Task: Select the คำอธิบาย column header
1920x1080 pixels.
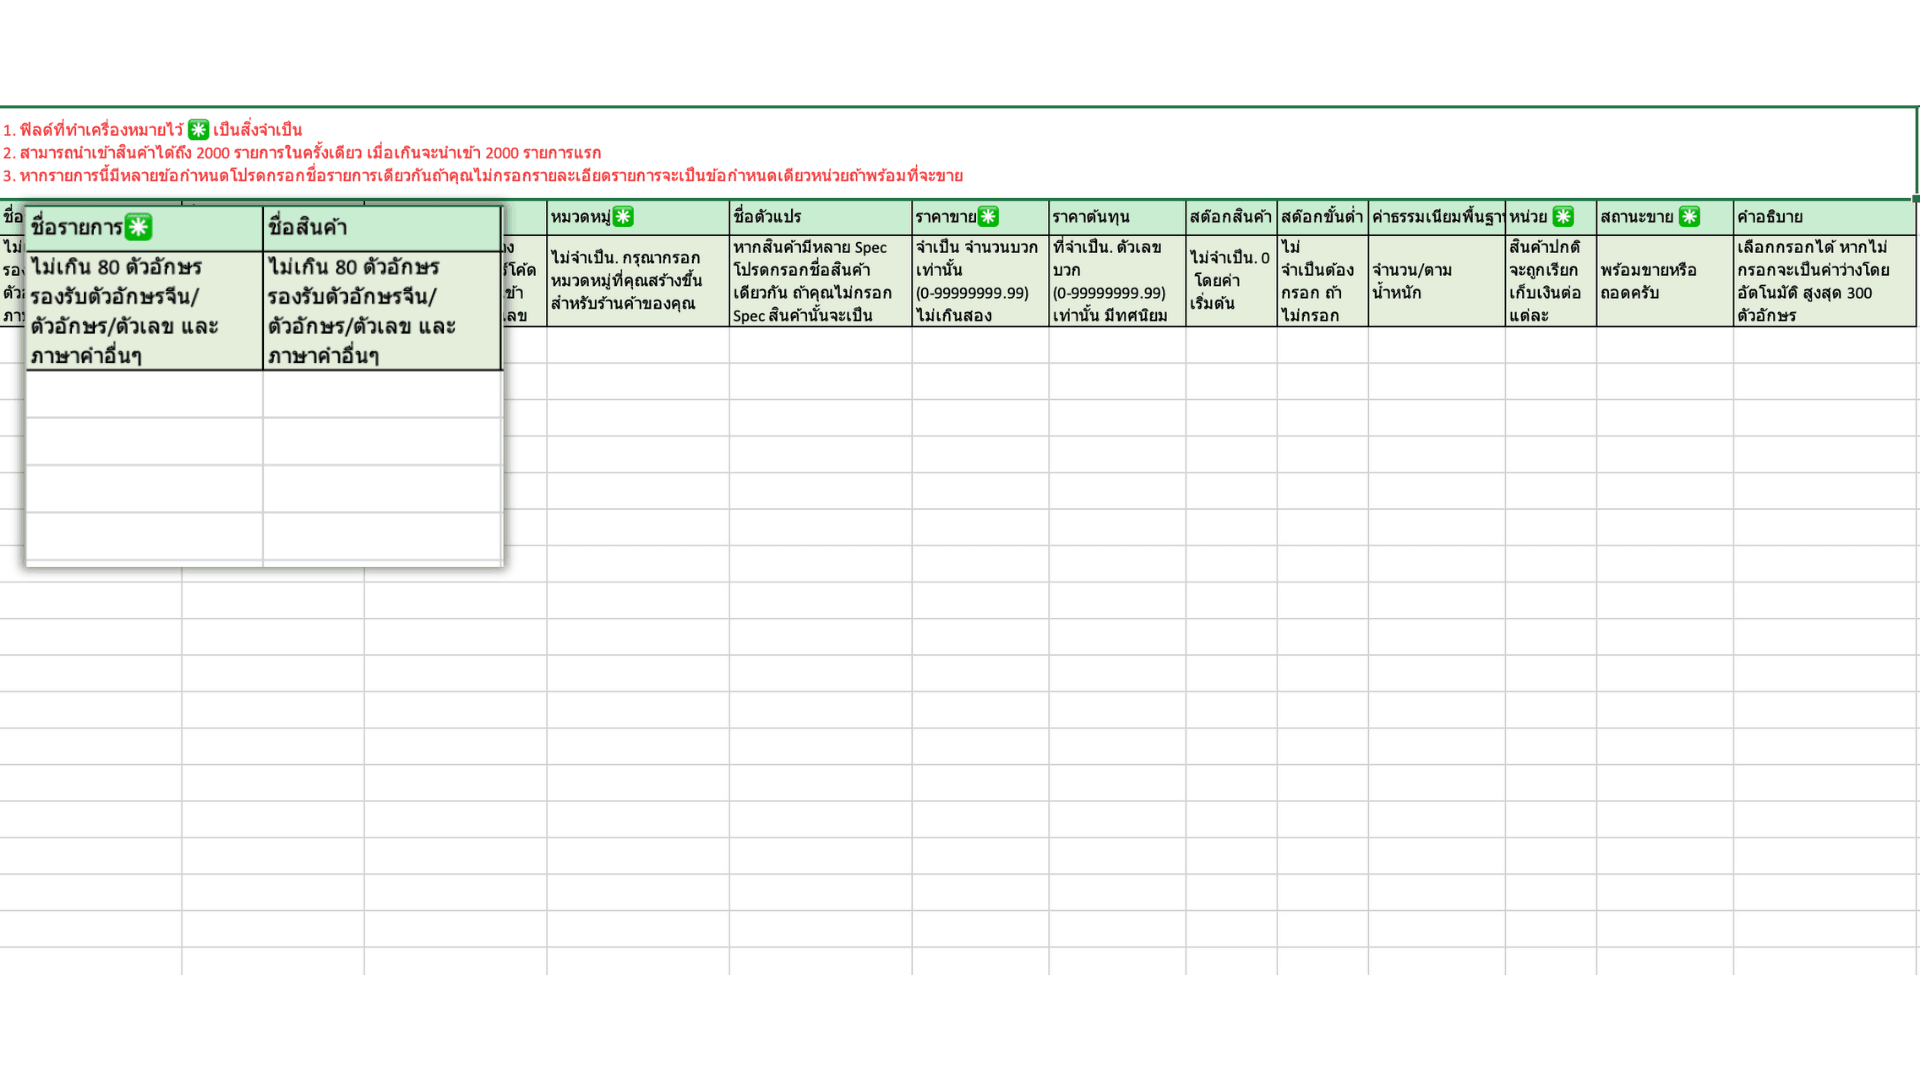Action: [1823, 217]
